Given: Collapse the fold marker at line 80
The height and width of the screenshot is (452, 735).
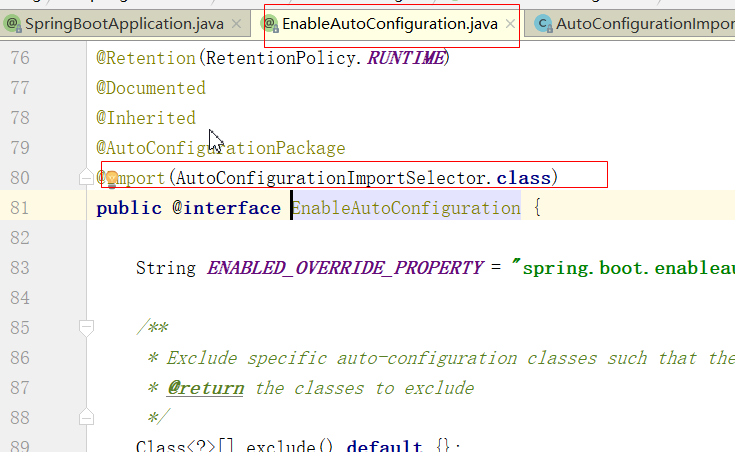Looking at the screenshot, I should [x=87, y=178].
